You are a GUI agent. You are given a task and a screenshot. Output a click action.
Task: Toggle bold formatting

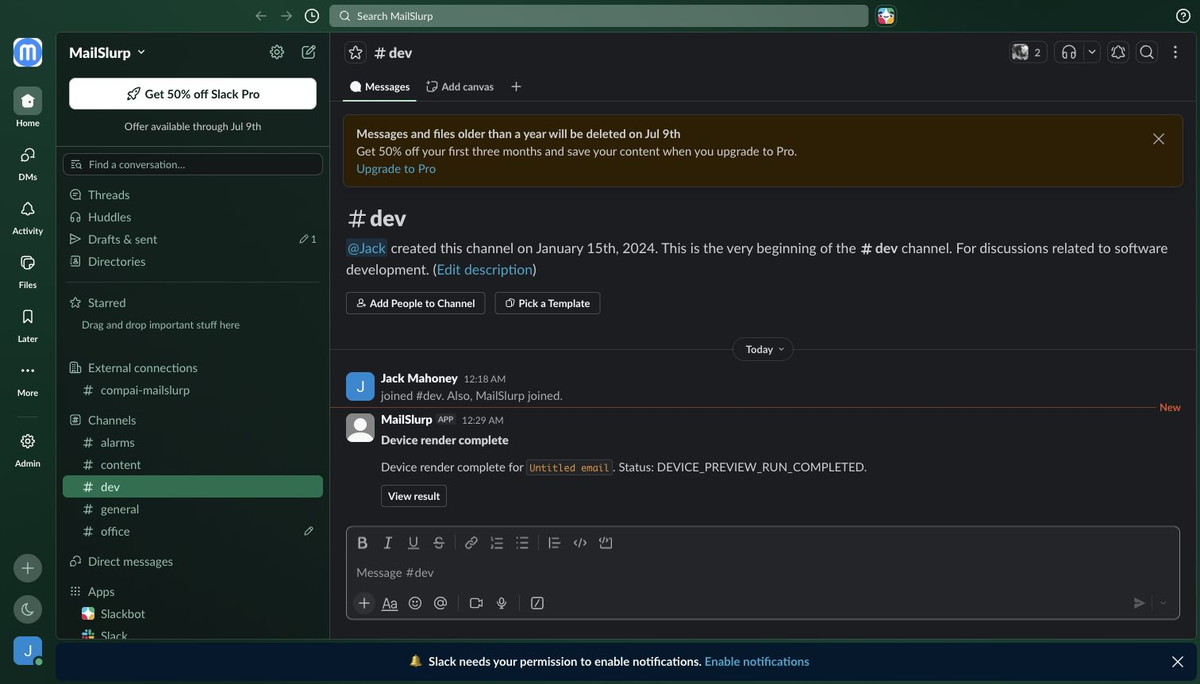(x=362, y=543)
